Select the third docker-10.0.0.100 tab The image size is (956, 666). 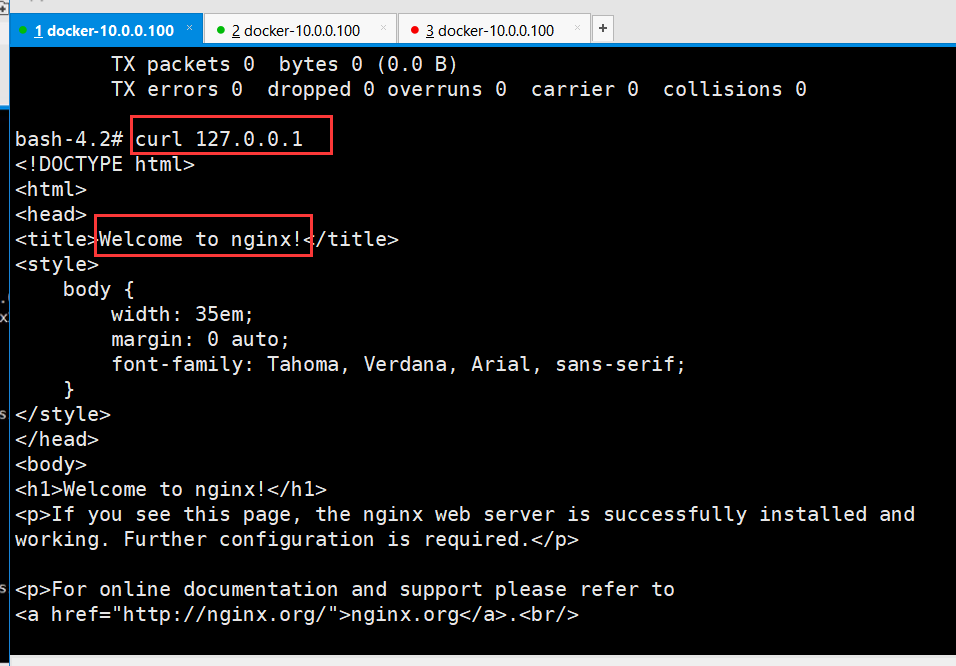pos(491,30)
